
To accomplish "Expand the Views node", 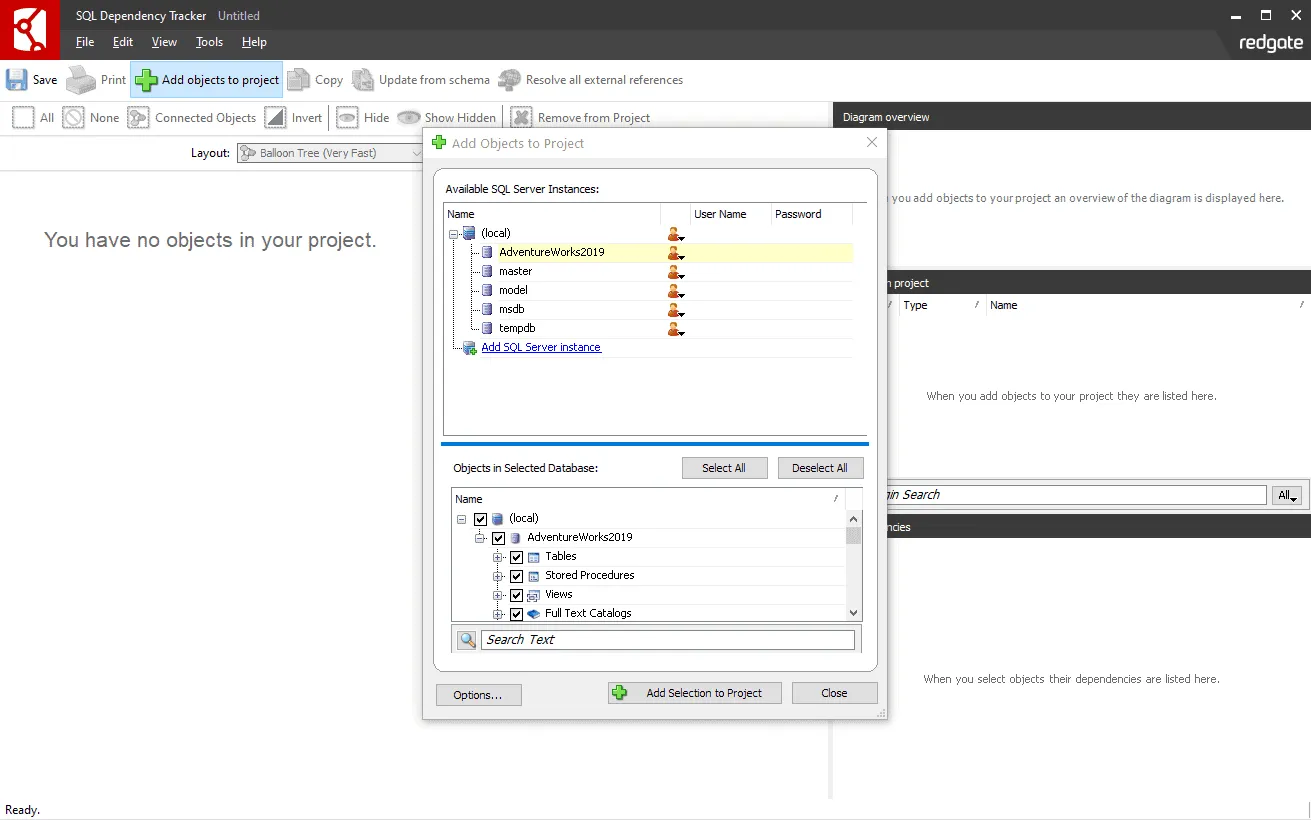I will 498,595.
